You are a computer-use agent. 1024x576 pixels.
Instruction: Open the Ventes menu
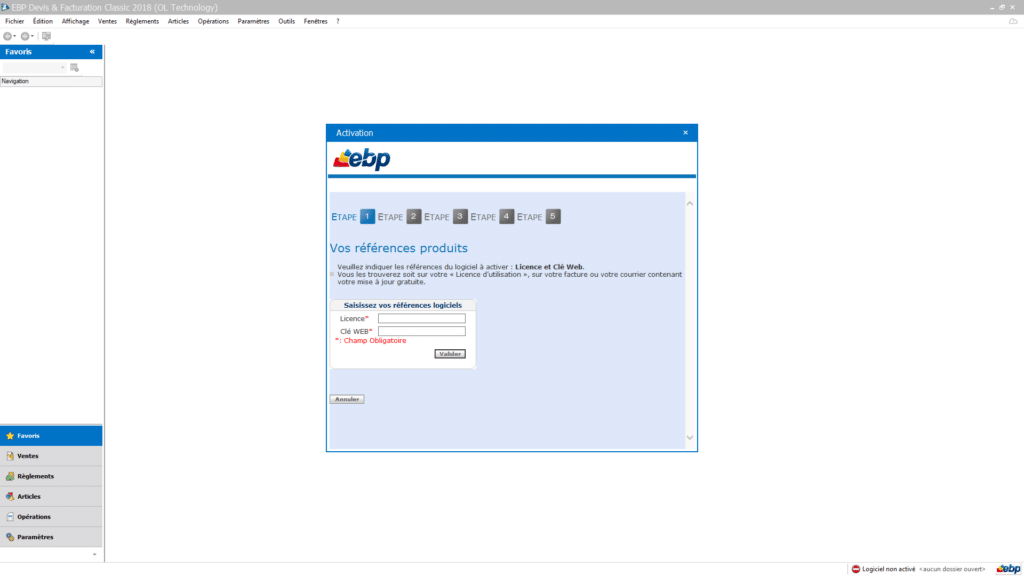(x=107, y=22)
